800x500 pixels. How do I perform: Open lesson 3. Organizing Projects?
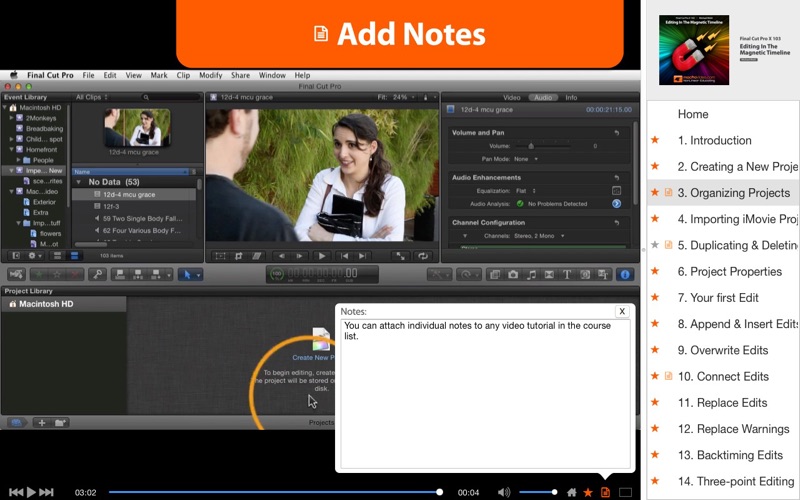coord(733,193)
